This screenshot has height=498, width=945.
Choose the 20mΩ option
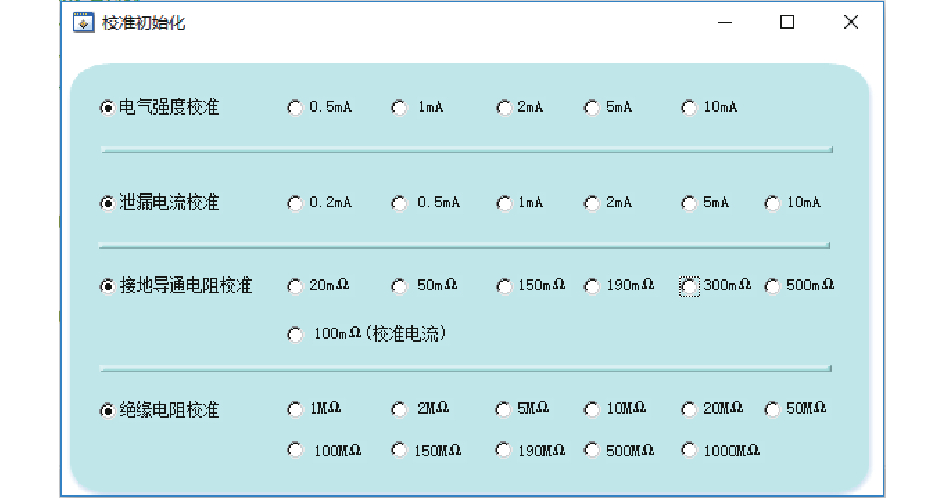tap(295, 286)
